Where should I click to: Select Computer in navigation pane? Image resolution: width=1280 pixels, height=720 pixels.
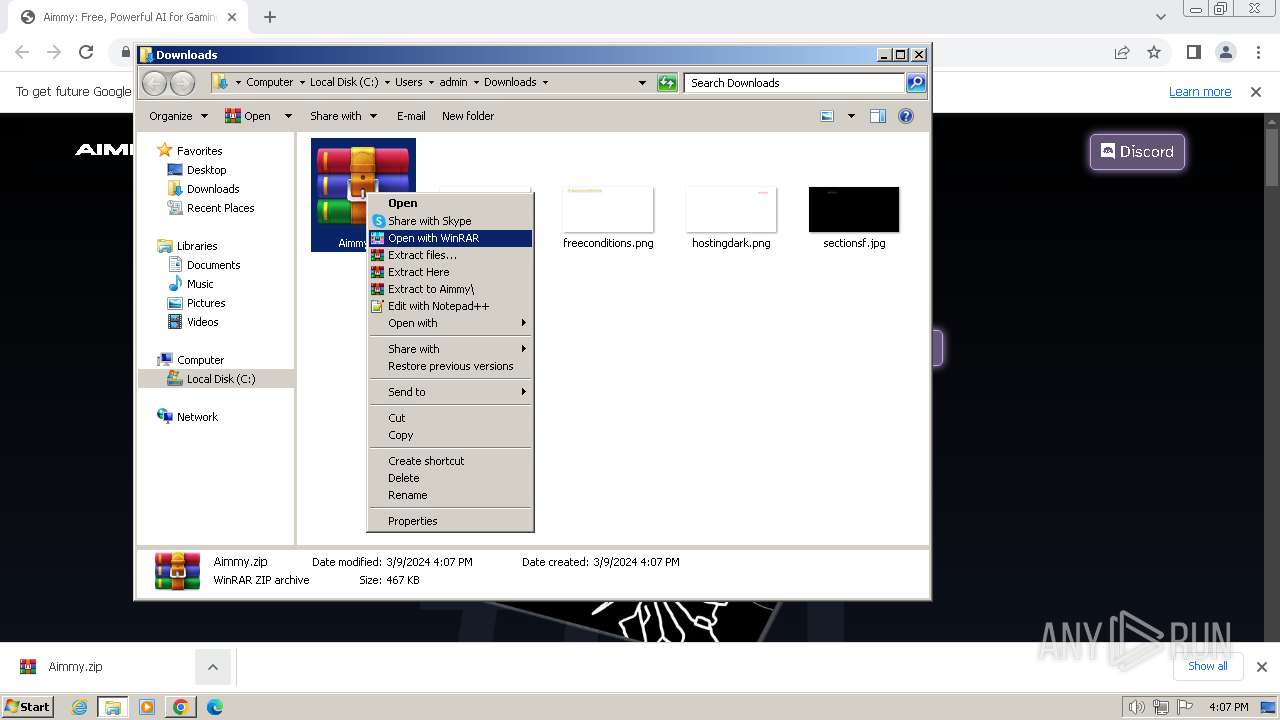click(200, 360)
